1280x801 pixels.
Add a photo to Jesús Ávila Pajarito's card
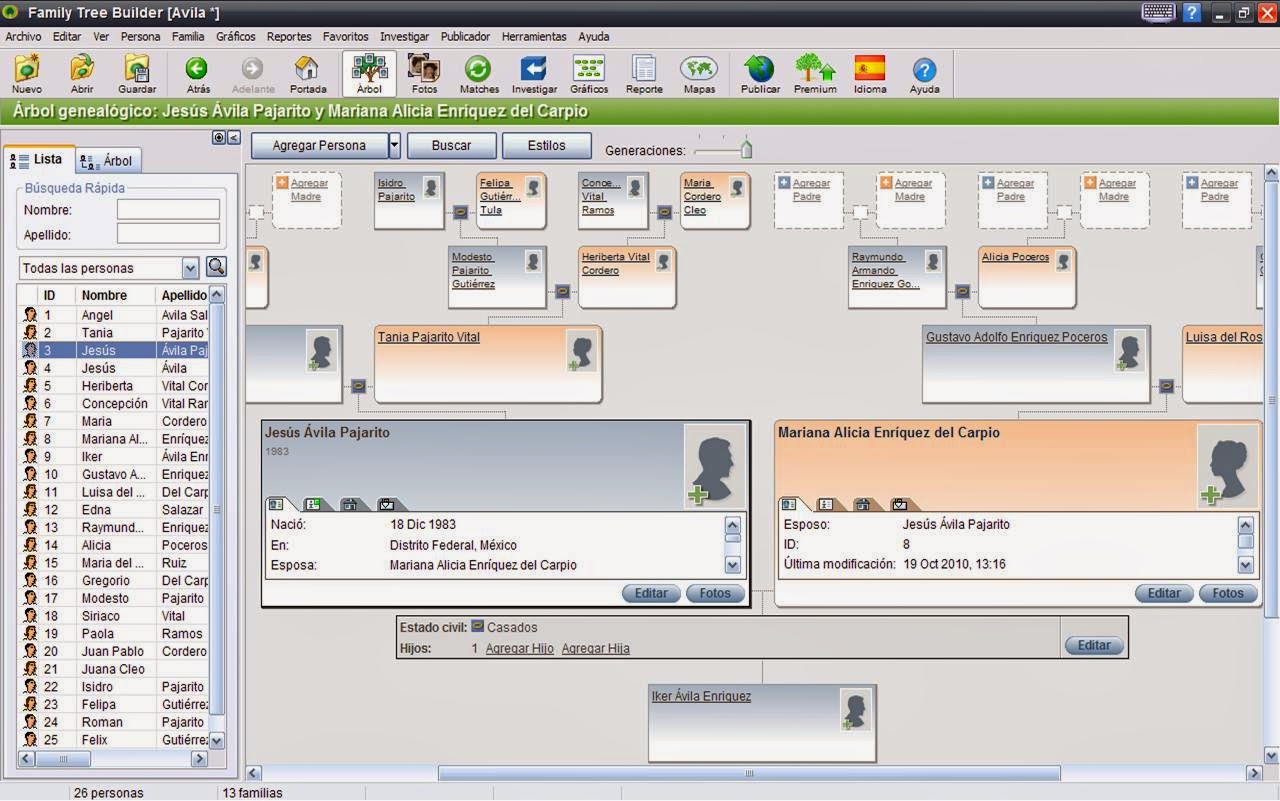715,467
